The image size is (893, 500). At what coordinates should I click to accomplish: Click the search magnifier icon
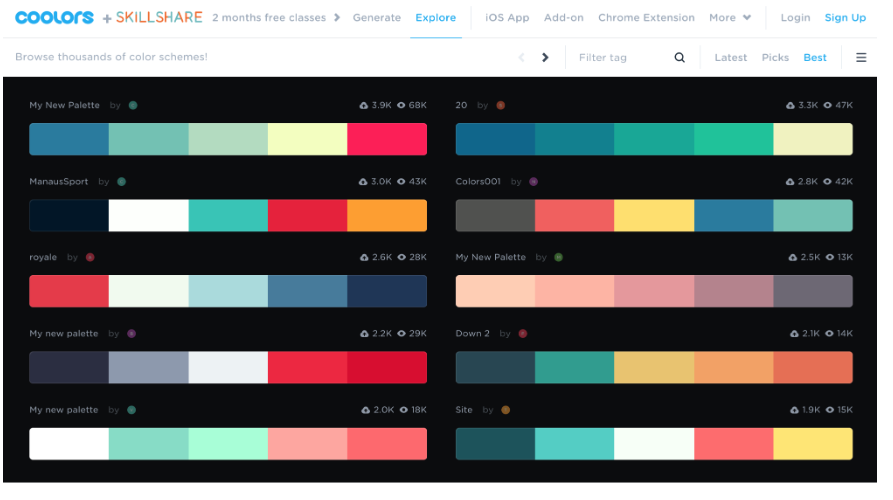tap(680, 58)
